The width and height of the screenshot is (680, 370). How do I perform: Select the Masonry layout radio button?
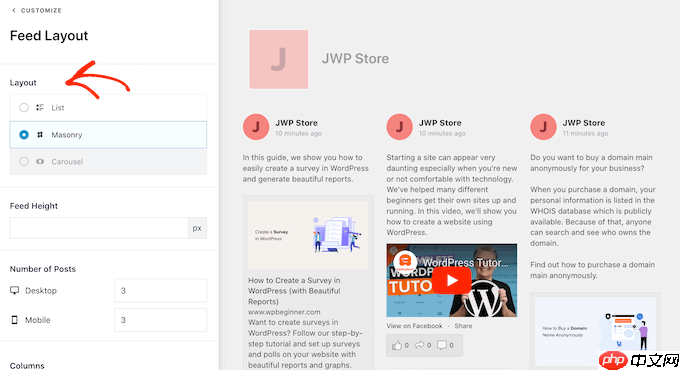[24, 135]
